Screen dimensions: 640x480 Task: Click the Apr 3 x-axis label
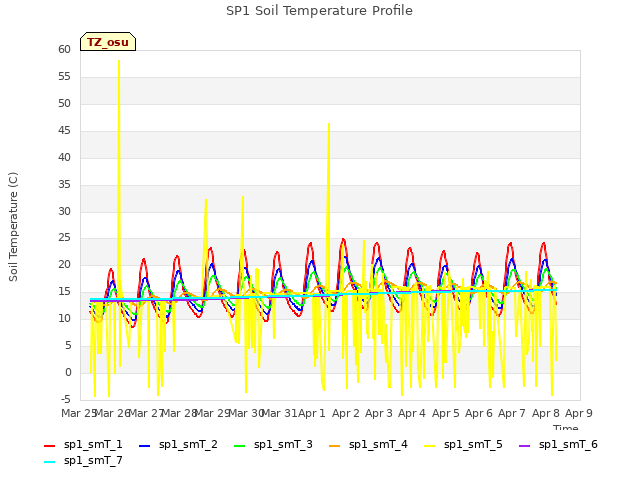(379, 413)
